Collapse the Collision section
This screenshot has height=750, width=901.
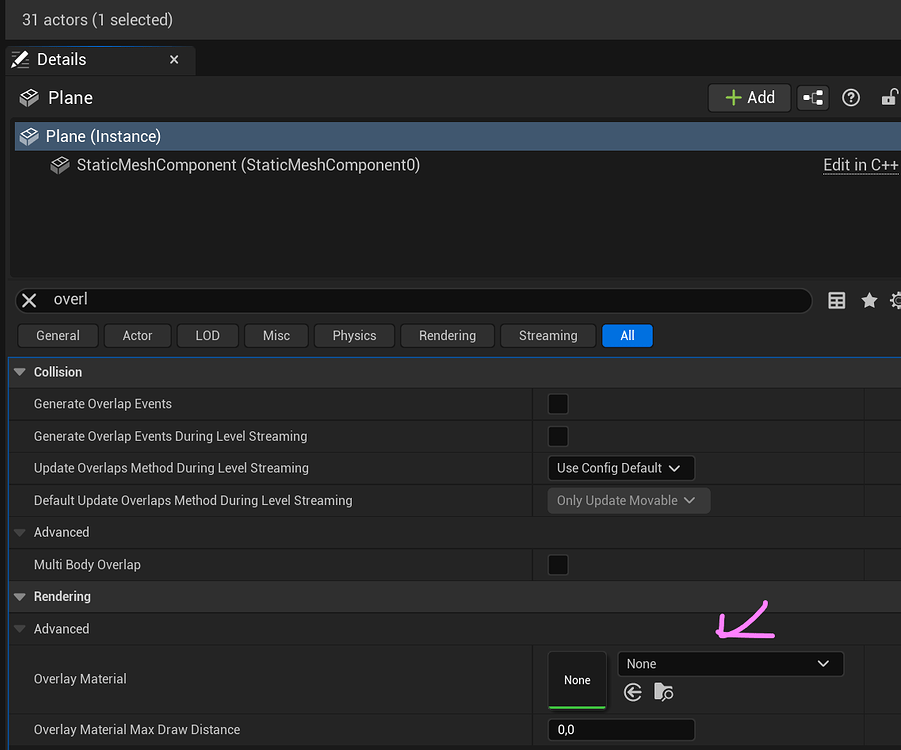(20, 371)
